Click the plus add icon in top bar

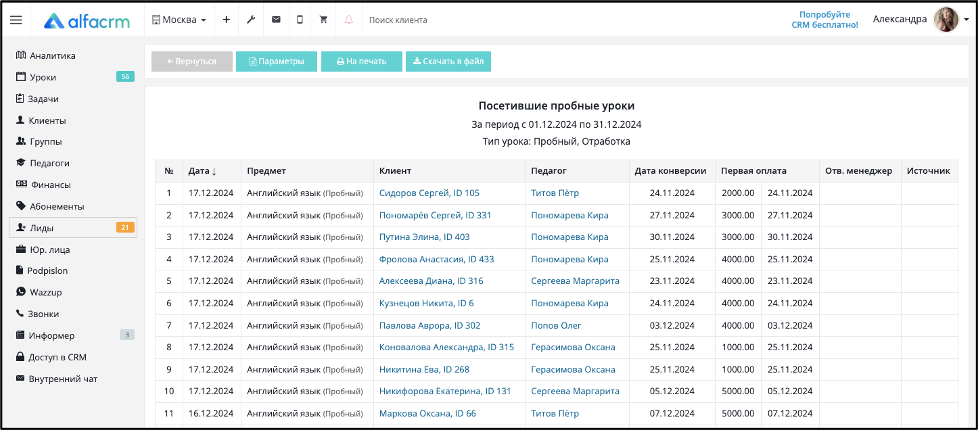click(226, 19)
